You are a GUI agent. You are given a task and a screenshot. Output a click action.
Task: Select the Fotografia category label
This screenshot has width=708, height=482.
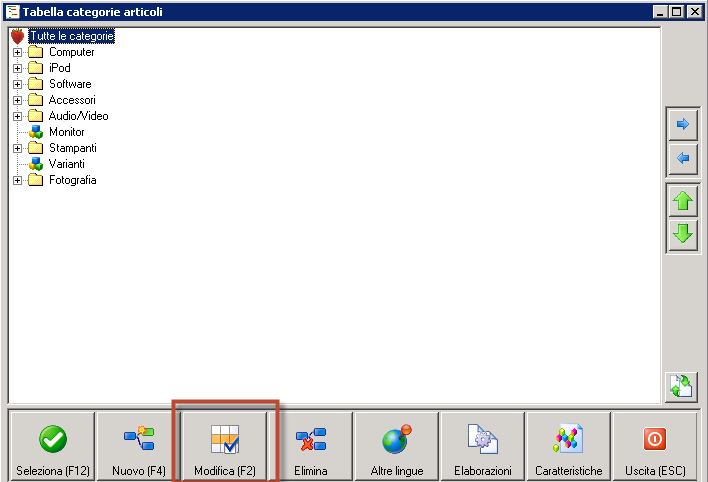pyautogui.click(x=73, y=180)
